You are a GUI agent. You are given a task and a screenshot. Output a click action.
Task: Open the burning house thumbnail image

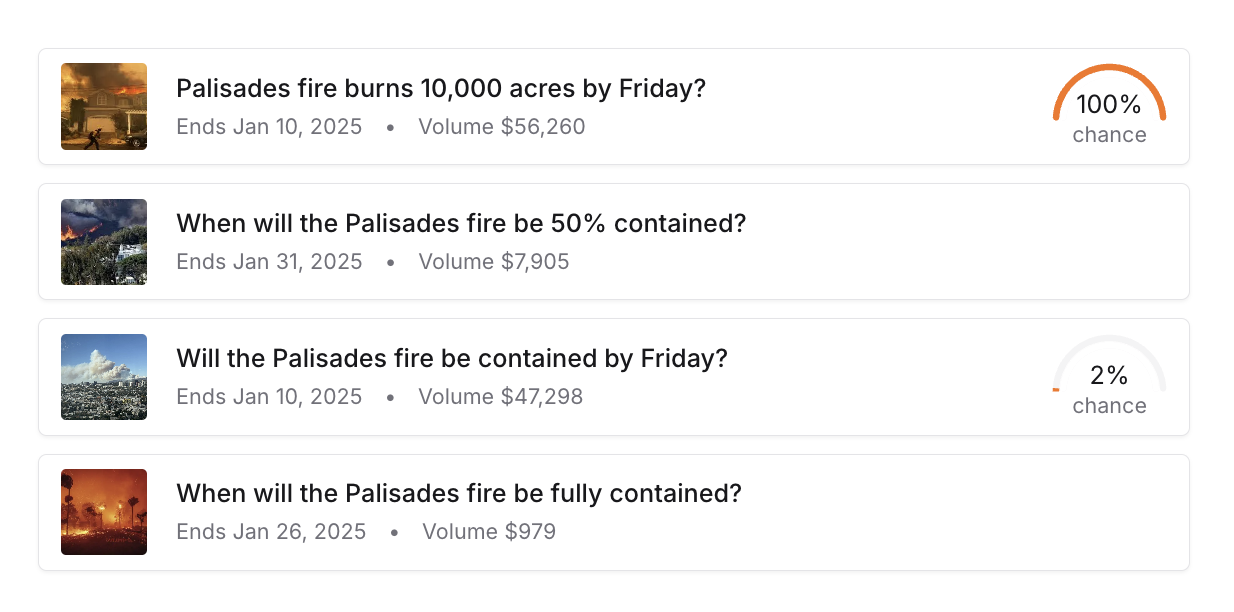coord(104,107)
